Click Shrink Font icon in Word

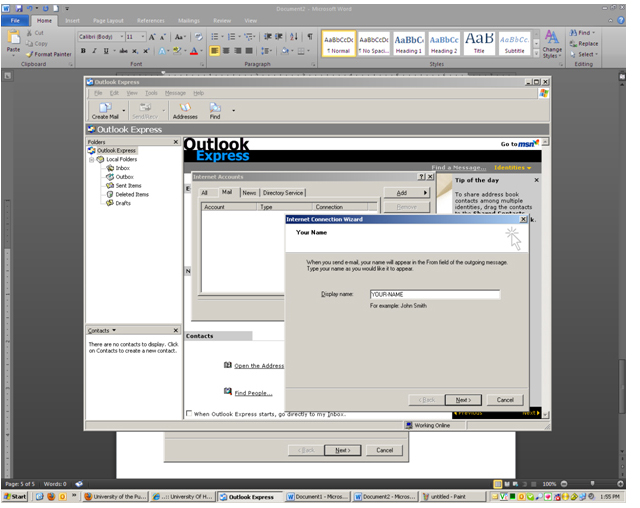pyautogui.click(x=162, y=37)
